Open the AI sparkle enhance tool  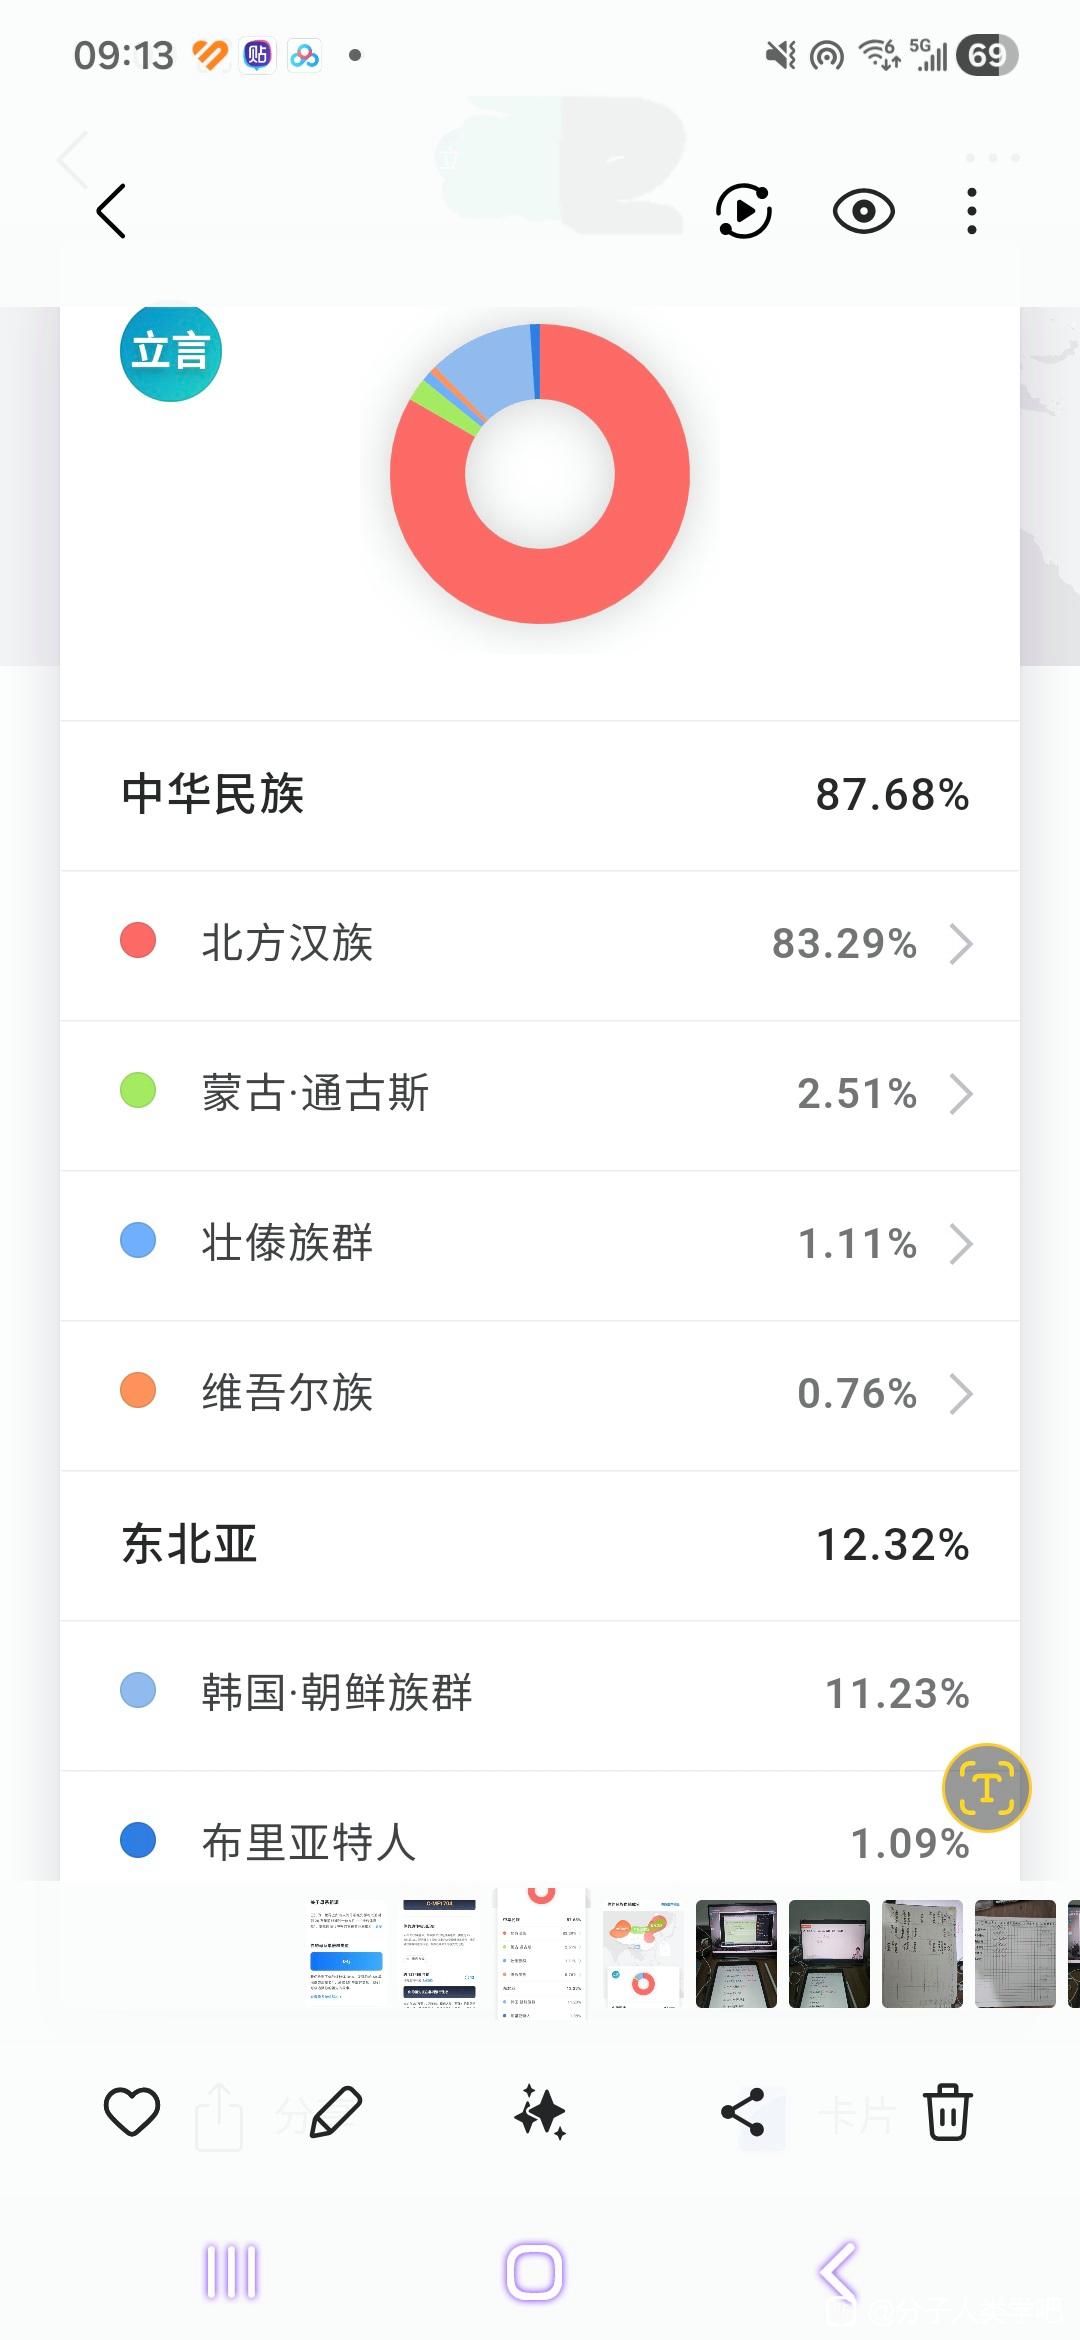(540, 2112)
